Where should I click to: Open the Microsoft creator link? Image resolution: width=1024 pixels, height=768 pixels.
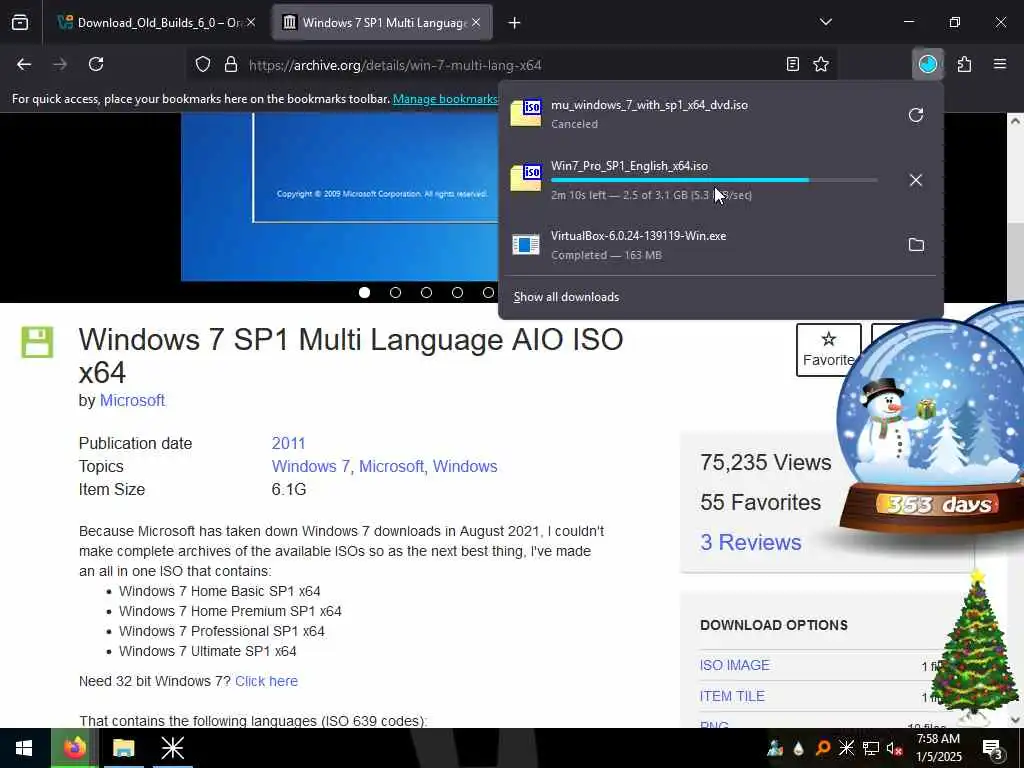coord(132,400)
